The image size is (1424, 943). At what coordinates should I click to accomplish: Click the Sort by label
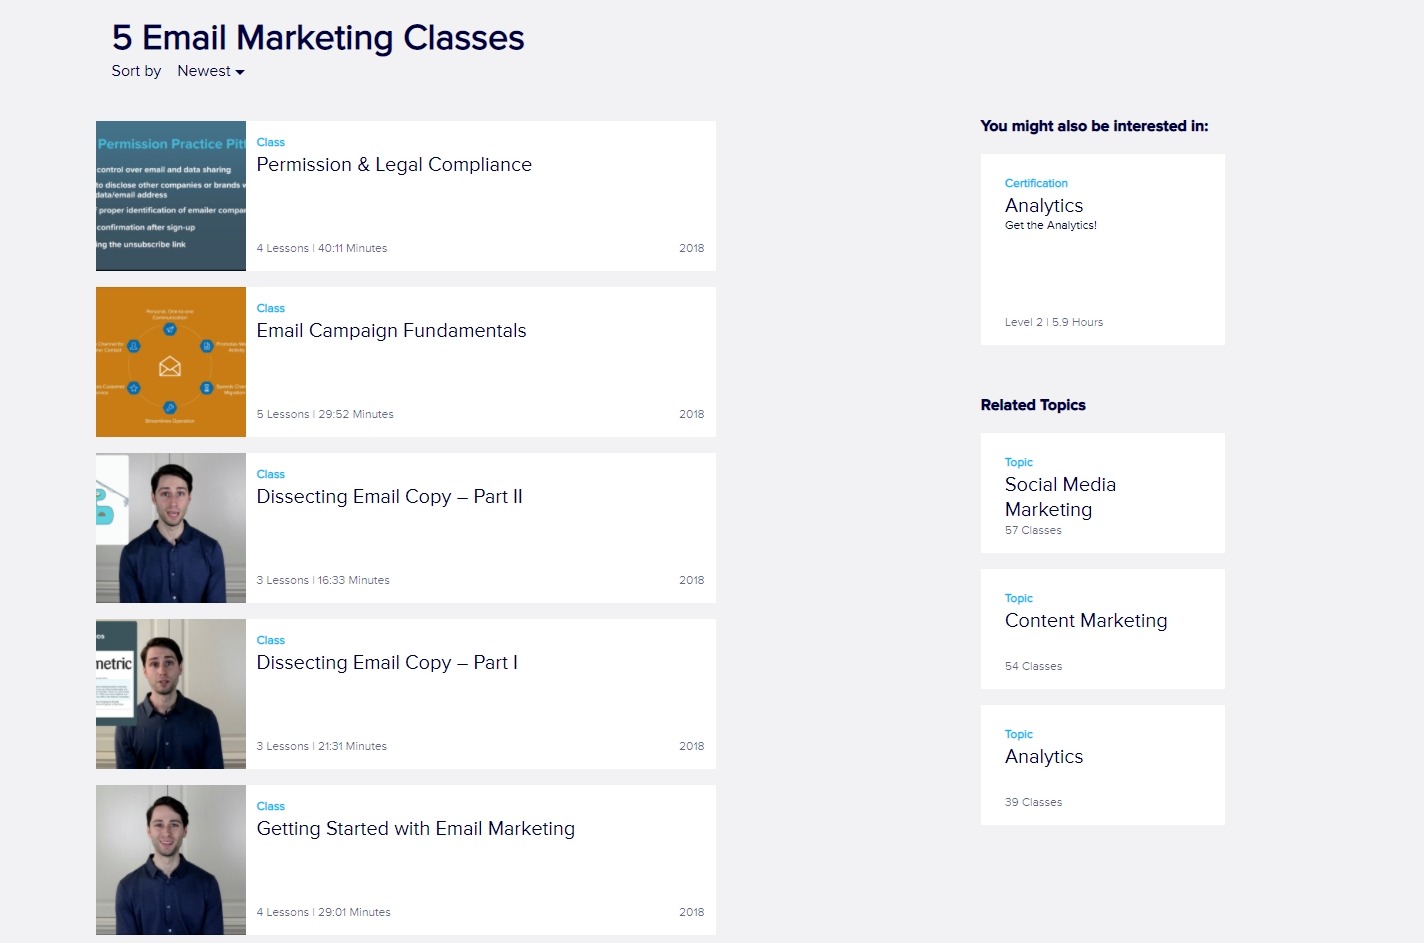pos(136,71)
